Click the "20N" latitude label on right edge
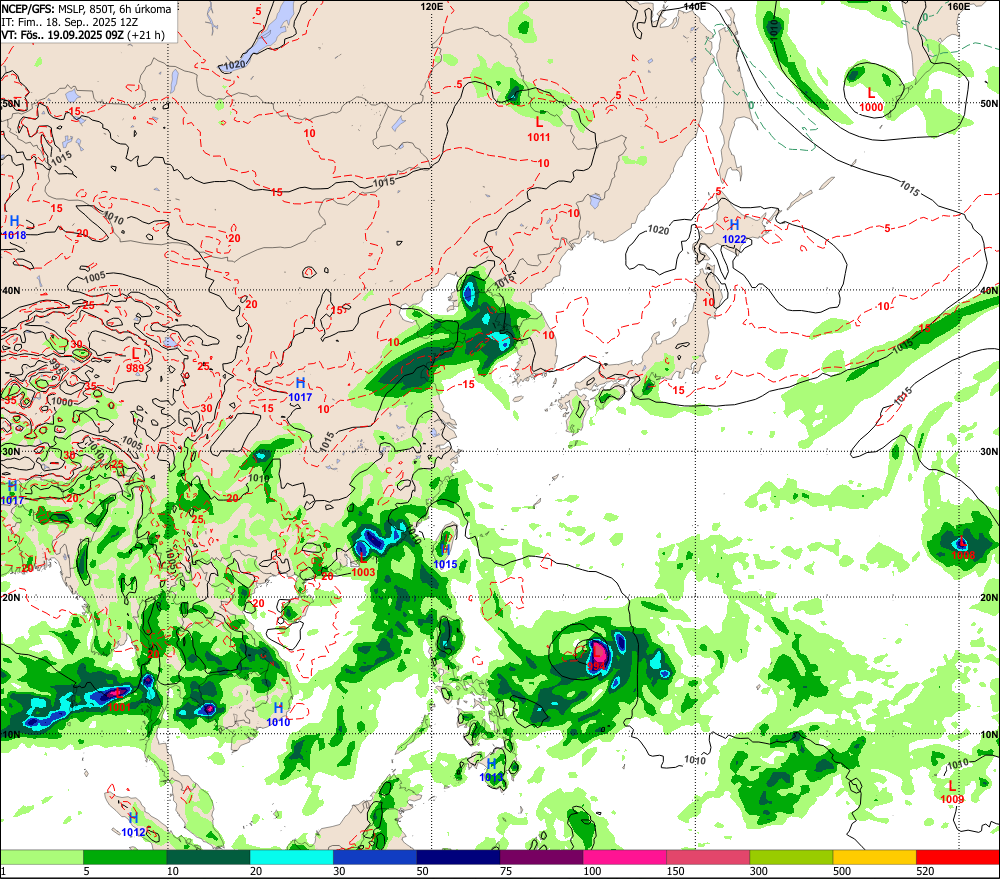The image size is (1000, 879). point(989,598)
